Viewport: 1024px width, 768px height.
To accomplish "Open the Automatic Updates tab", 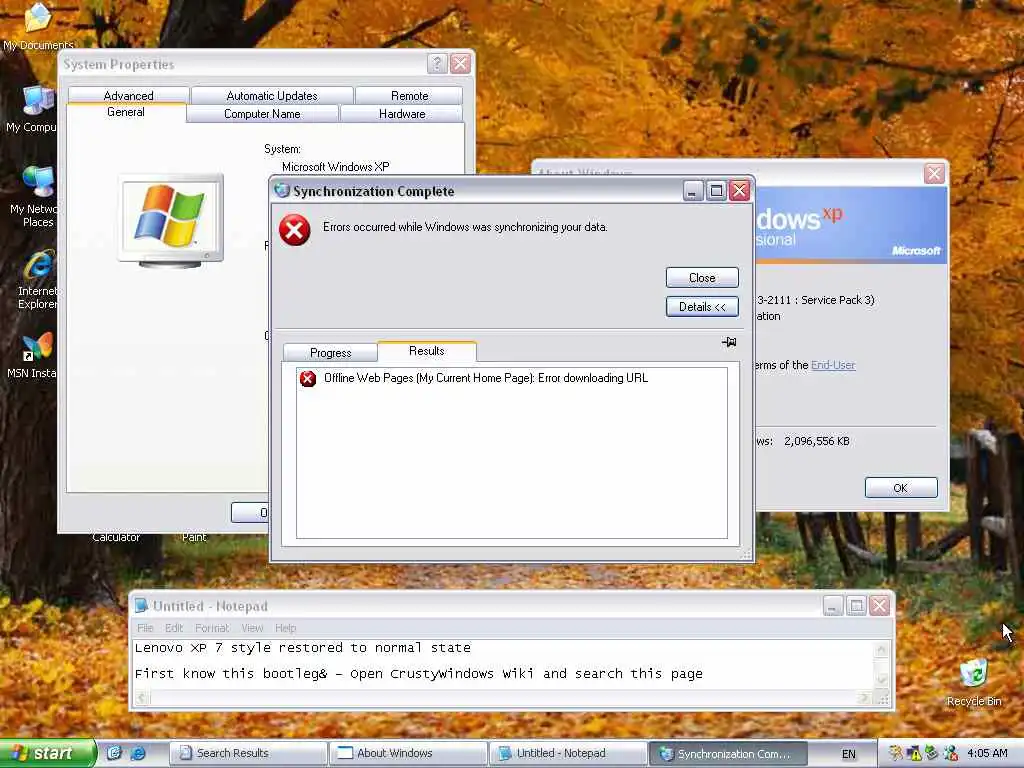I will point(272,95).
